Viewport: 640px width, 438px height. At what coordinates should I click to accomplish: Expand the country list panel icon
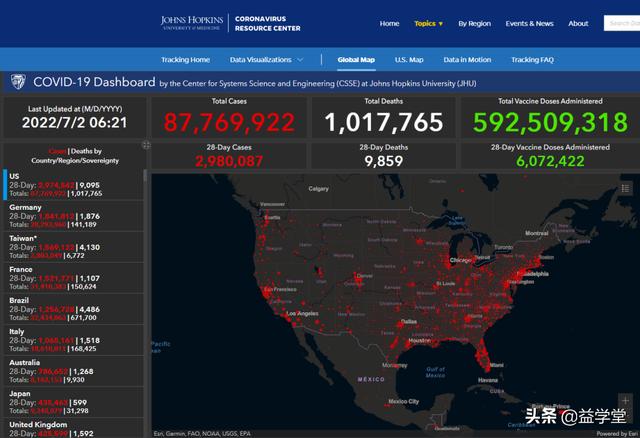pos(146,145)
